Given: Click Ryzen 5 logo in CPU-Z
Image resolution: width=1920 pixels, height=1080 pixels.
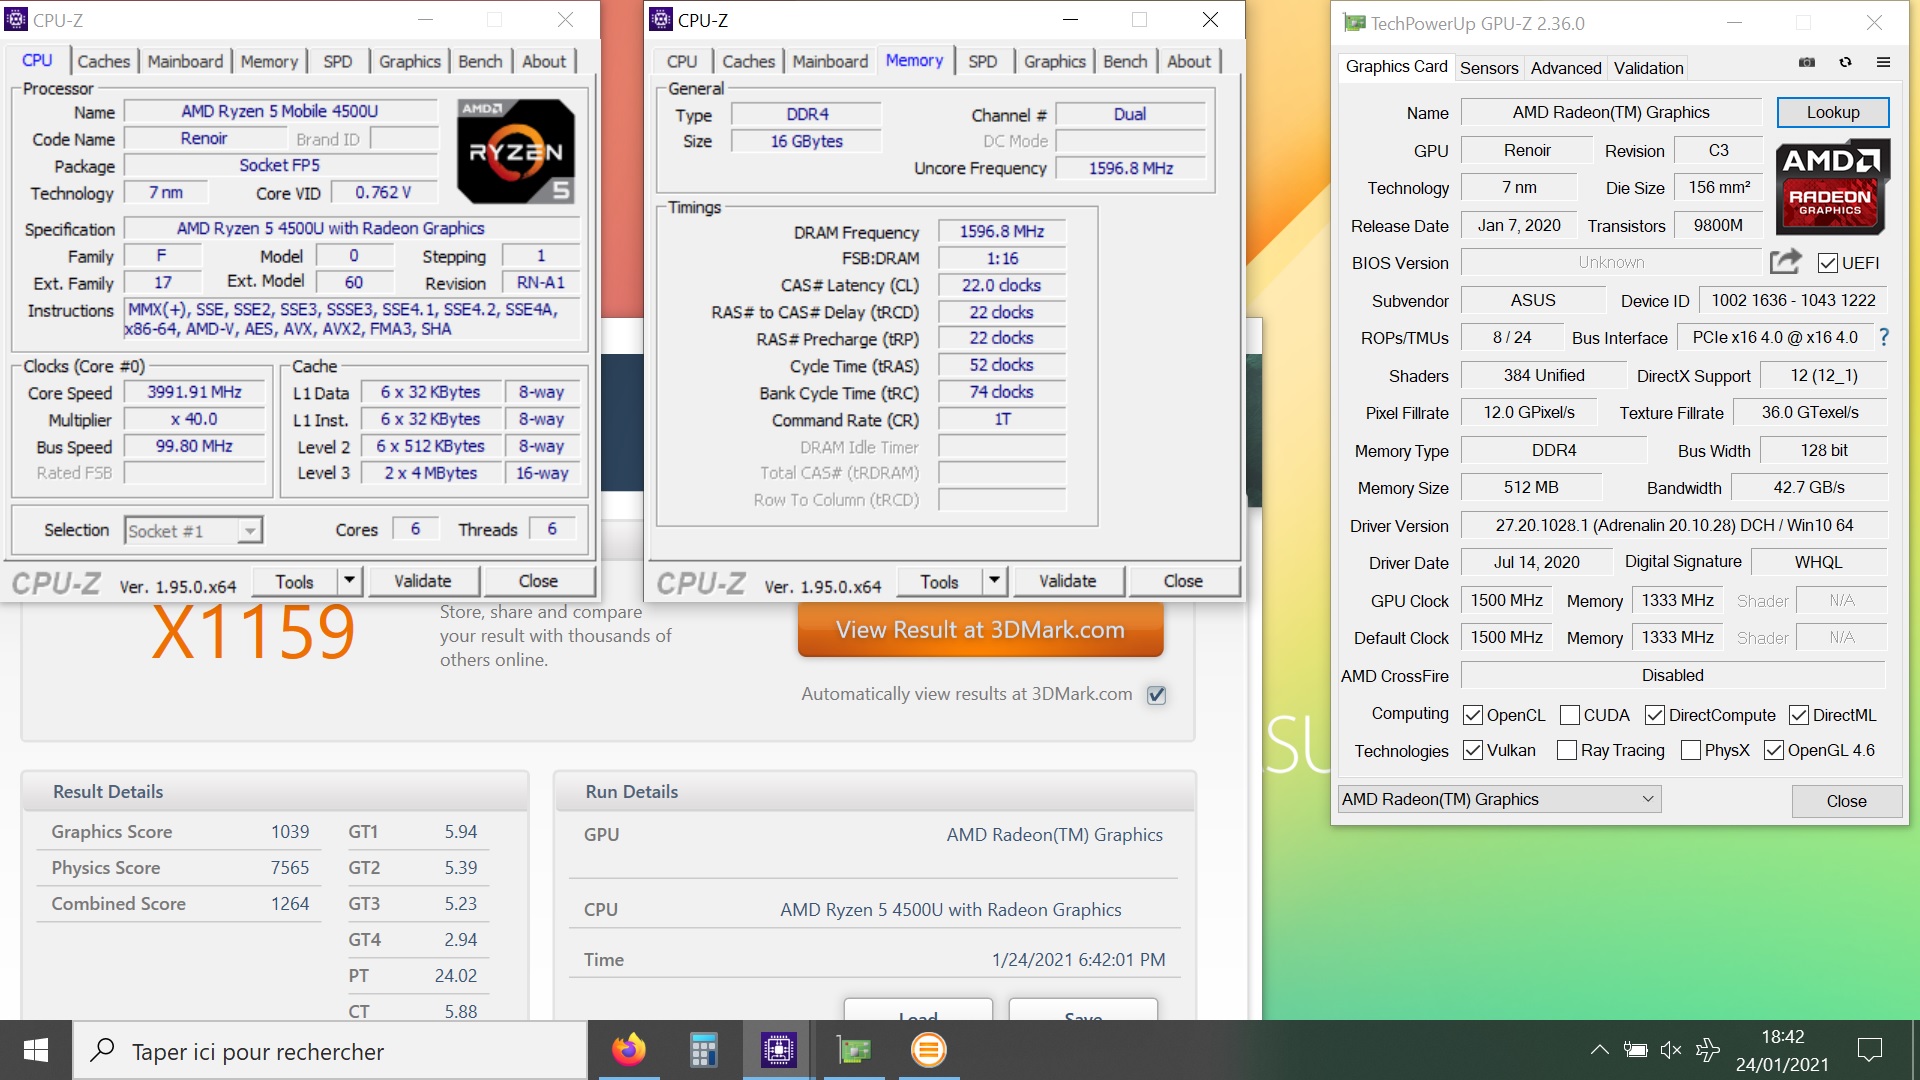Looking at the screenshot, I should coord(516,151).
